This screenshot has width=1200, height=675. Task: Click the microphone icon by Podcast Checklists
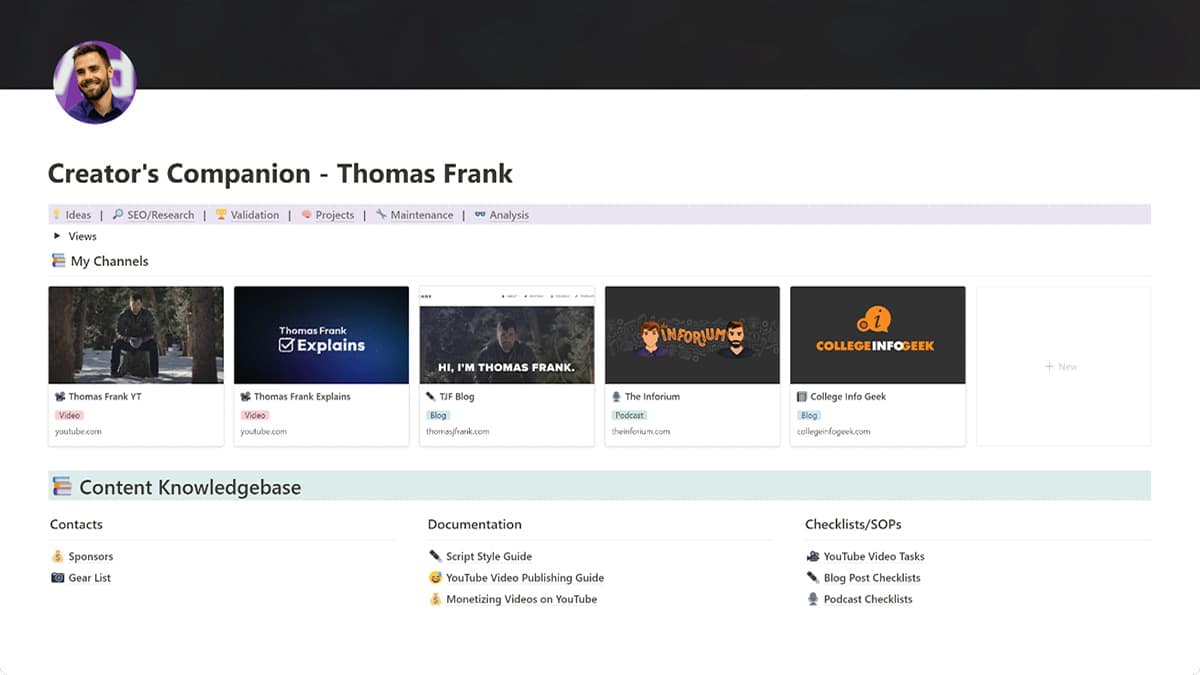tap(811, 599)
